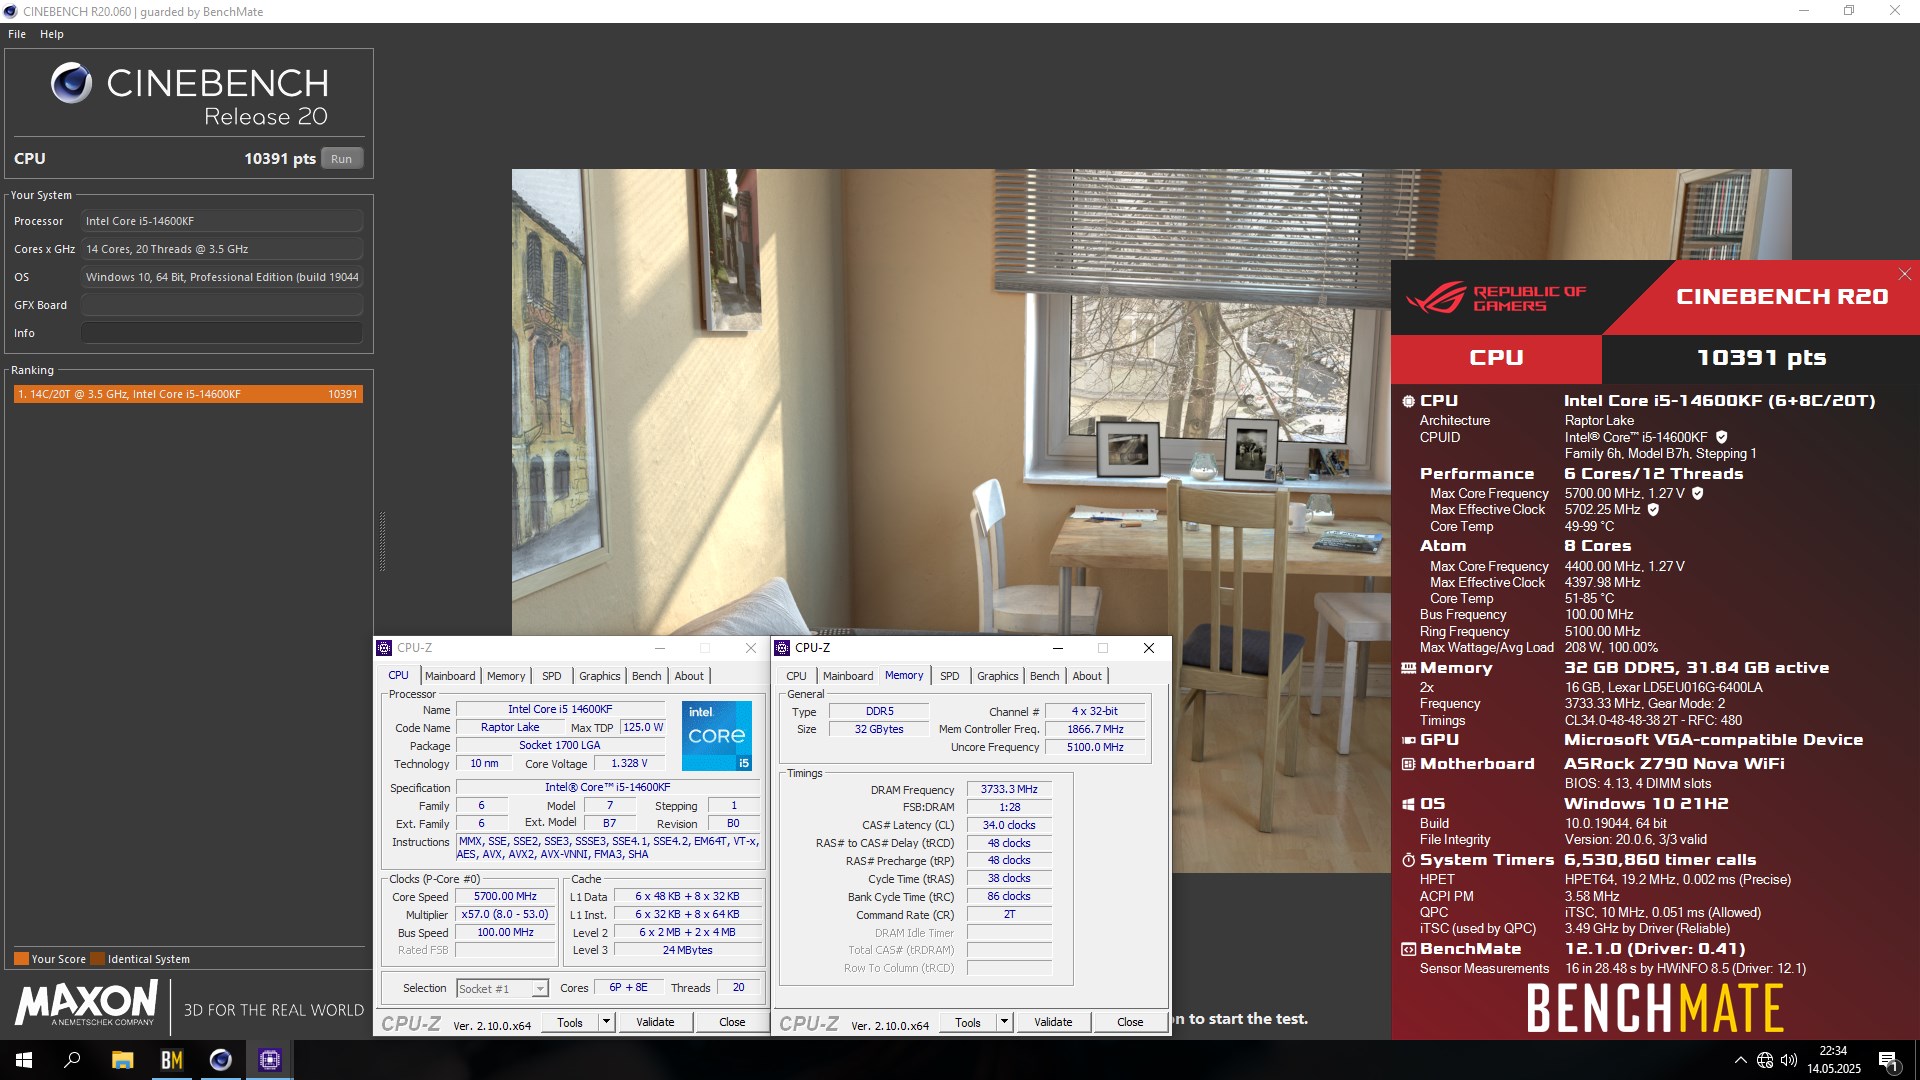
Task: Click the MAXON logo
Action: (86, 1002)
